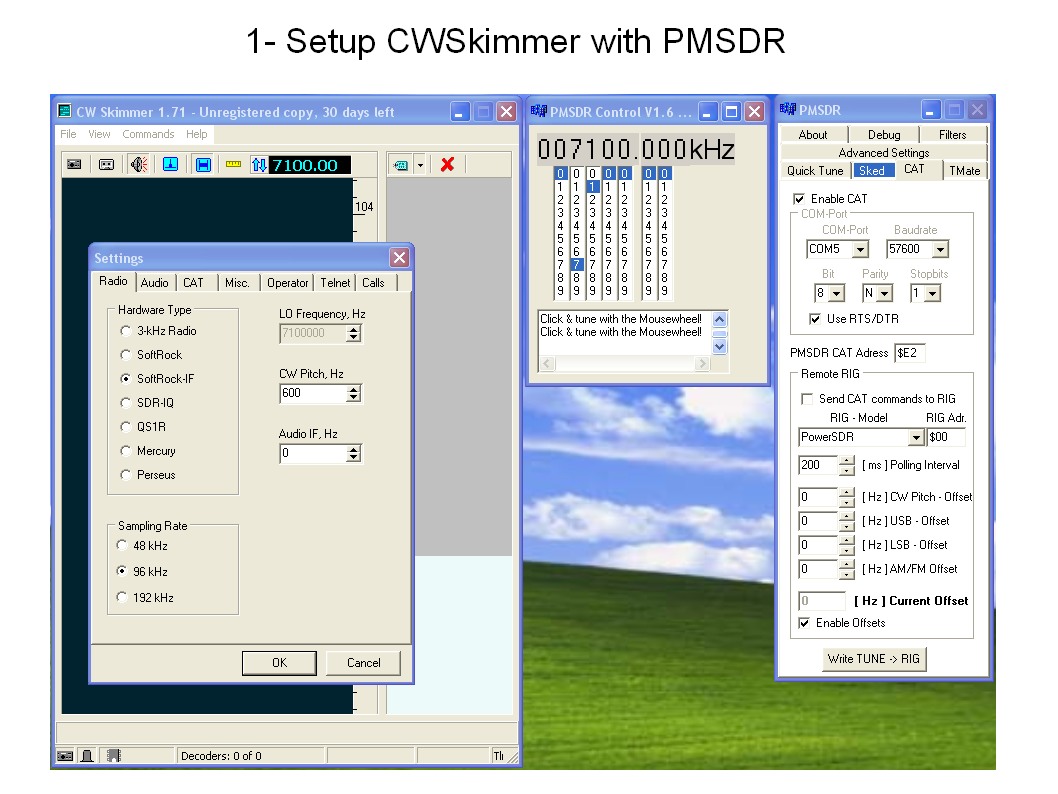Choose SDR-IQ as hardware type
The height and width of the screenshot is (794, 1058).
coord(126,403)
